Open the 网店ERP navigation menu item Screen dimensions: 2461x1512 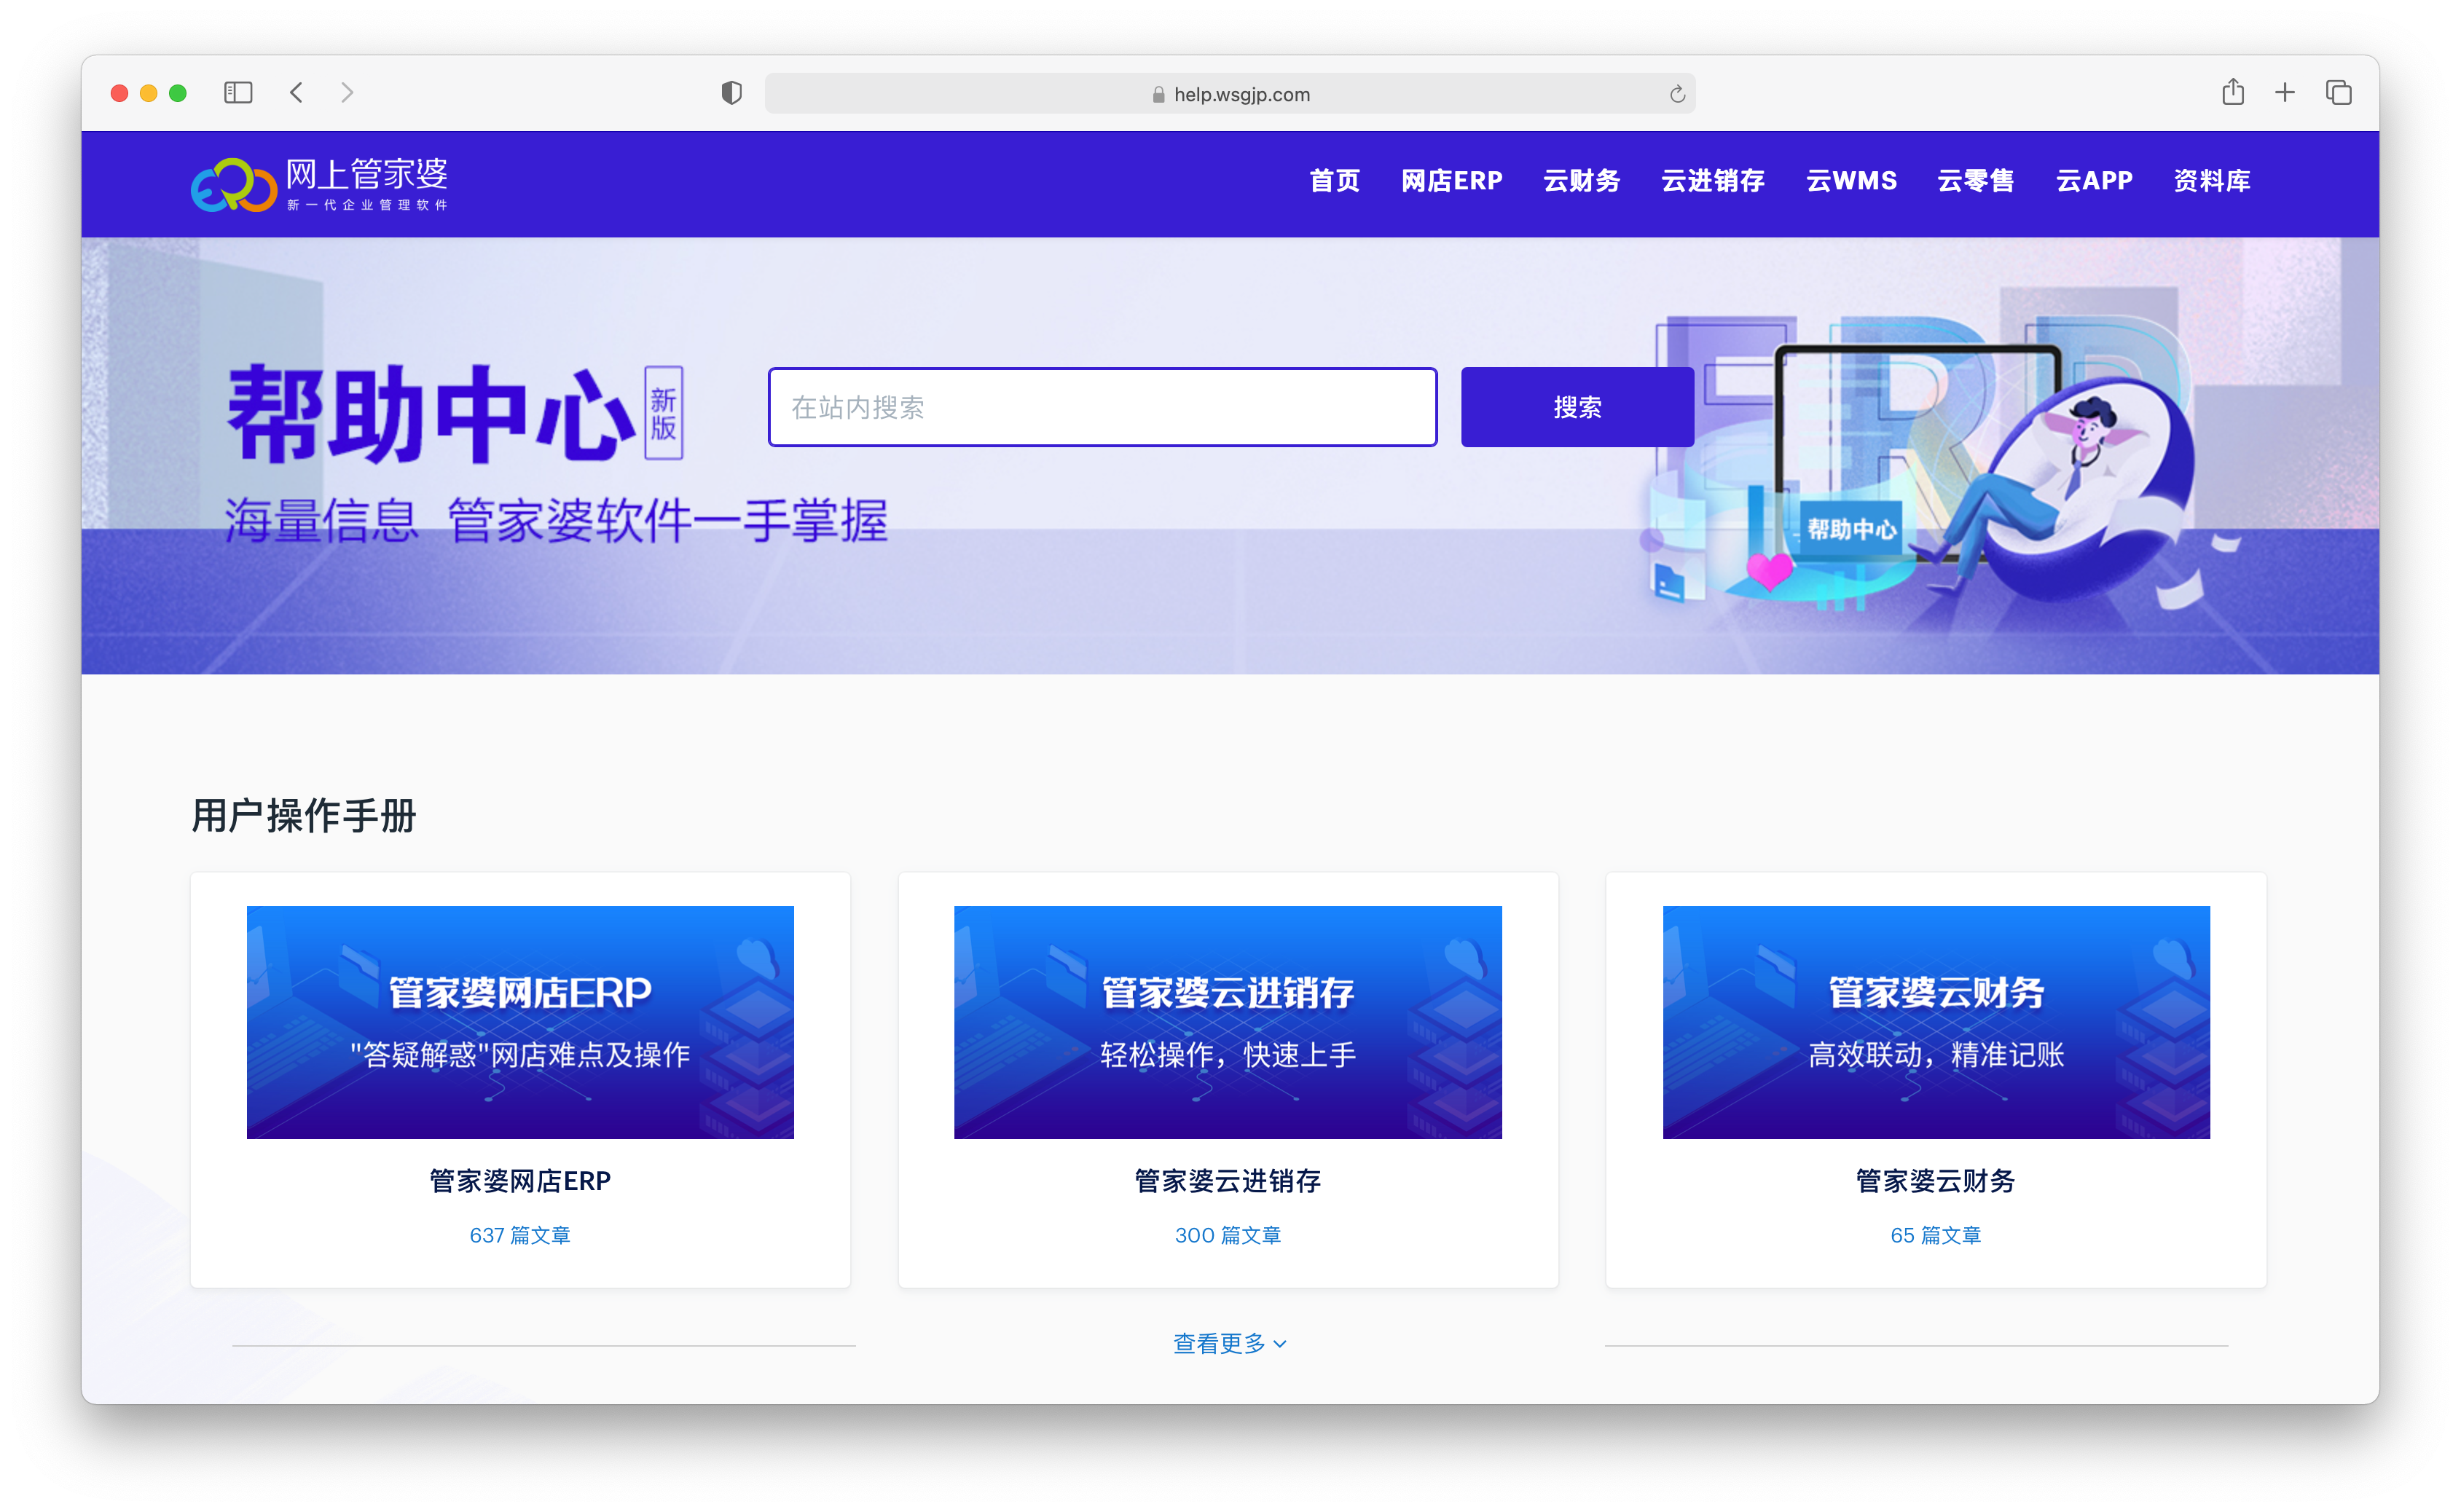[x=1451, y=181]
